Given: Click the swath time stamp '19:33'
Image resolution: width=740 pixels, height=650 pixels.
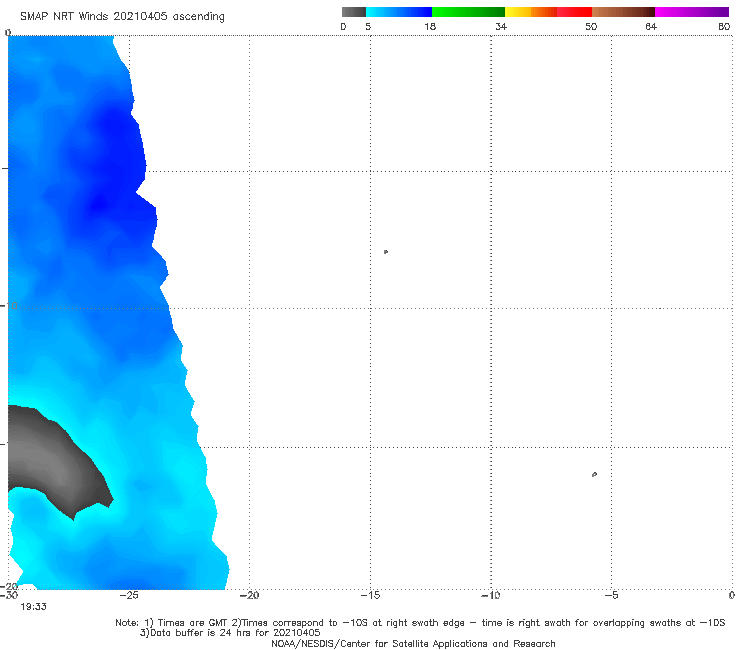Looking at the screenshot, I should (x=33, y=607).
